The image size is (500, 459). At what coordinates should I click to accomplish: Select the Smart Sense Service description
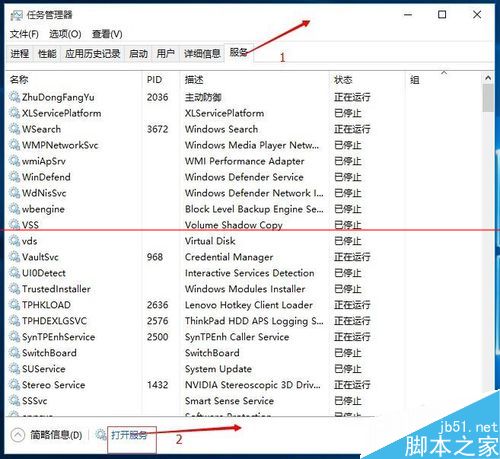[229, 400]
